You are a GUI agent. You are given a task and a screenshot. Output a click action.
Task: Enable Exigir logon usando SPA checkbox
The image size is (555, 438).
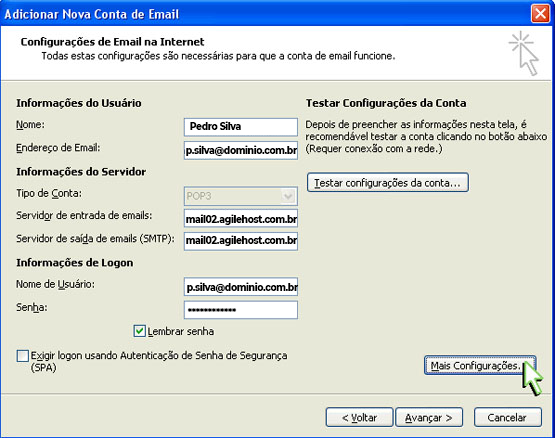coord(23,356)
